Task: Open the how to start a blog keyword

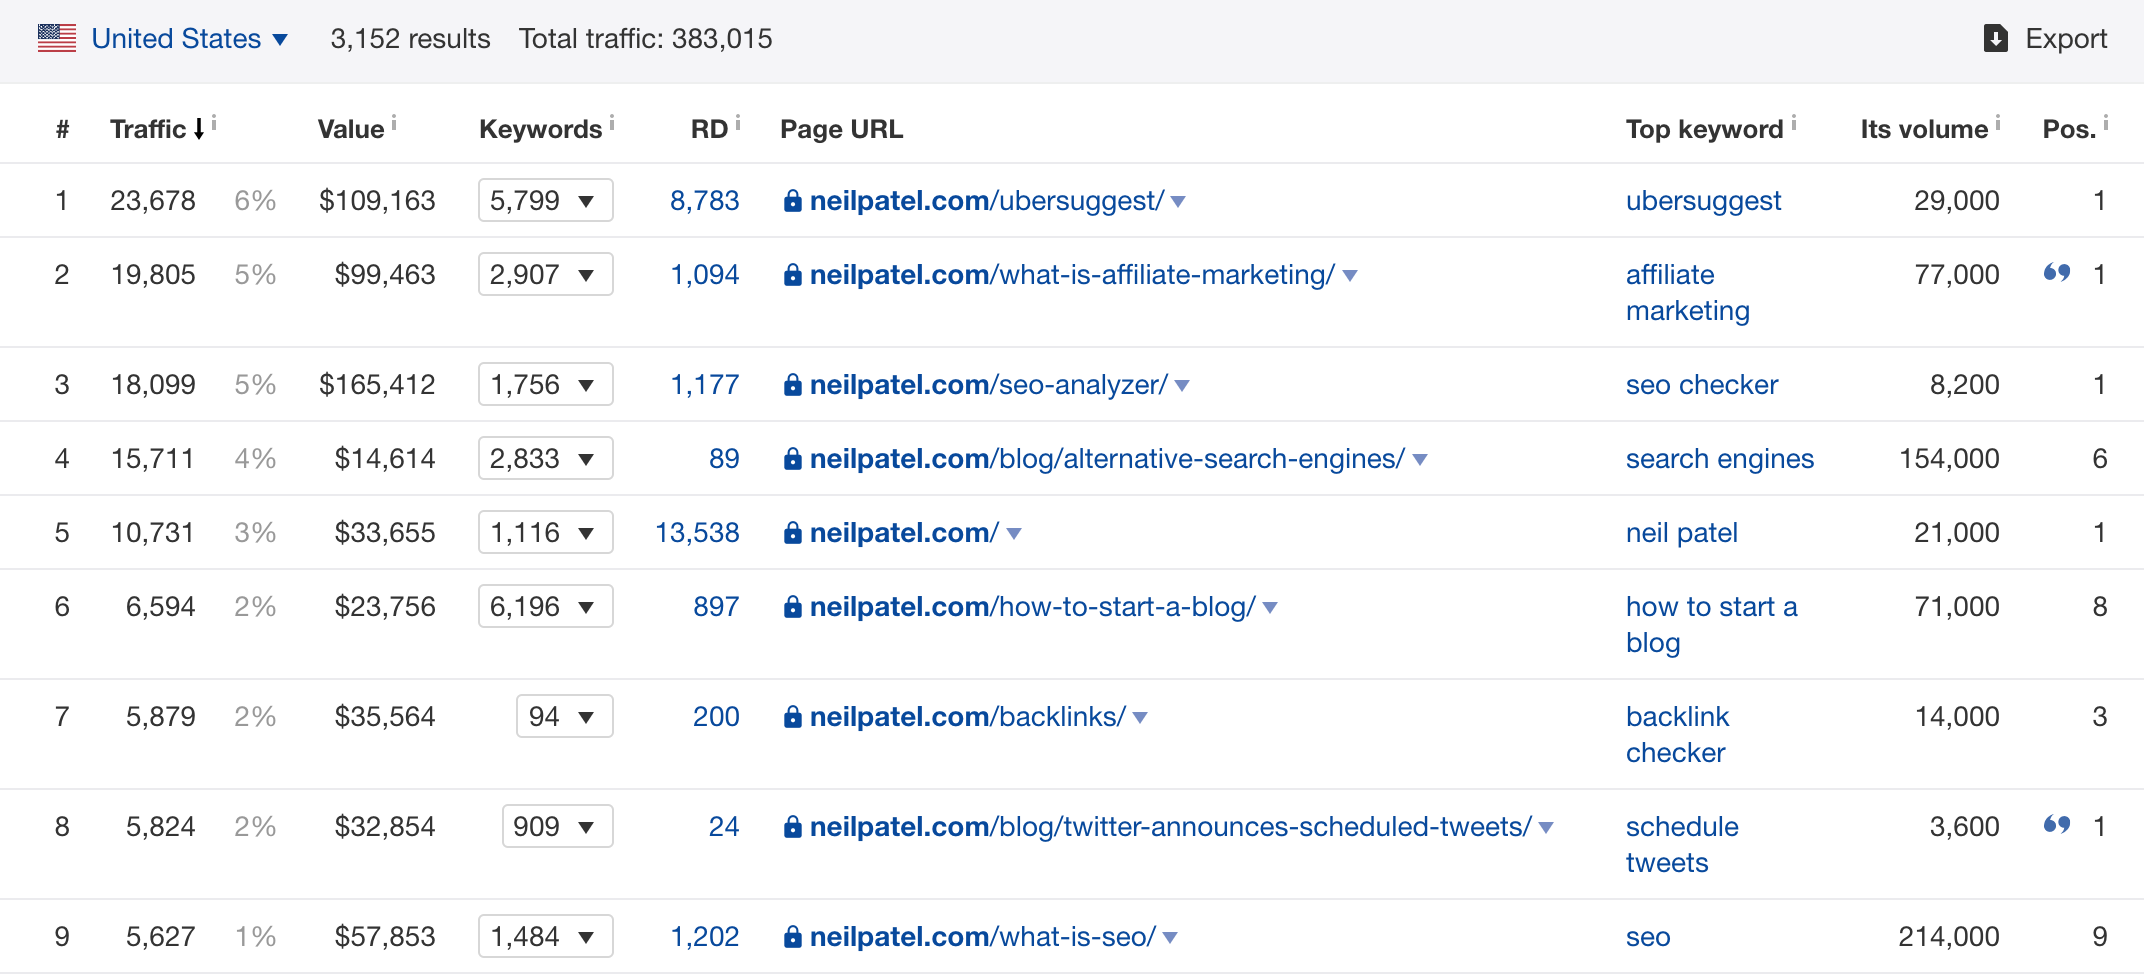Action: 1712,625
